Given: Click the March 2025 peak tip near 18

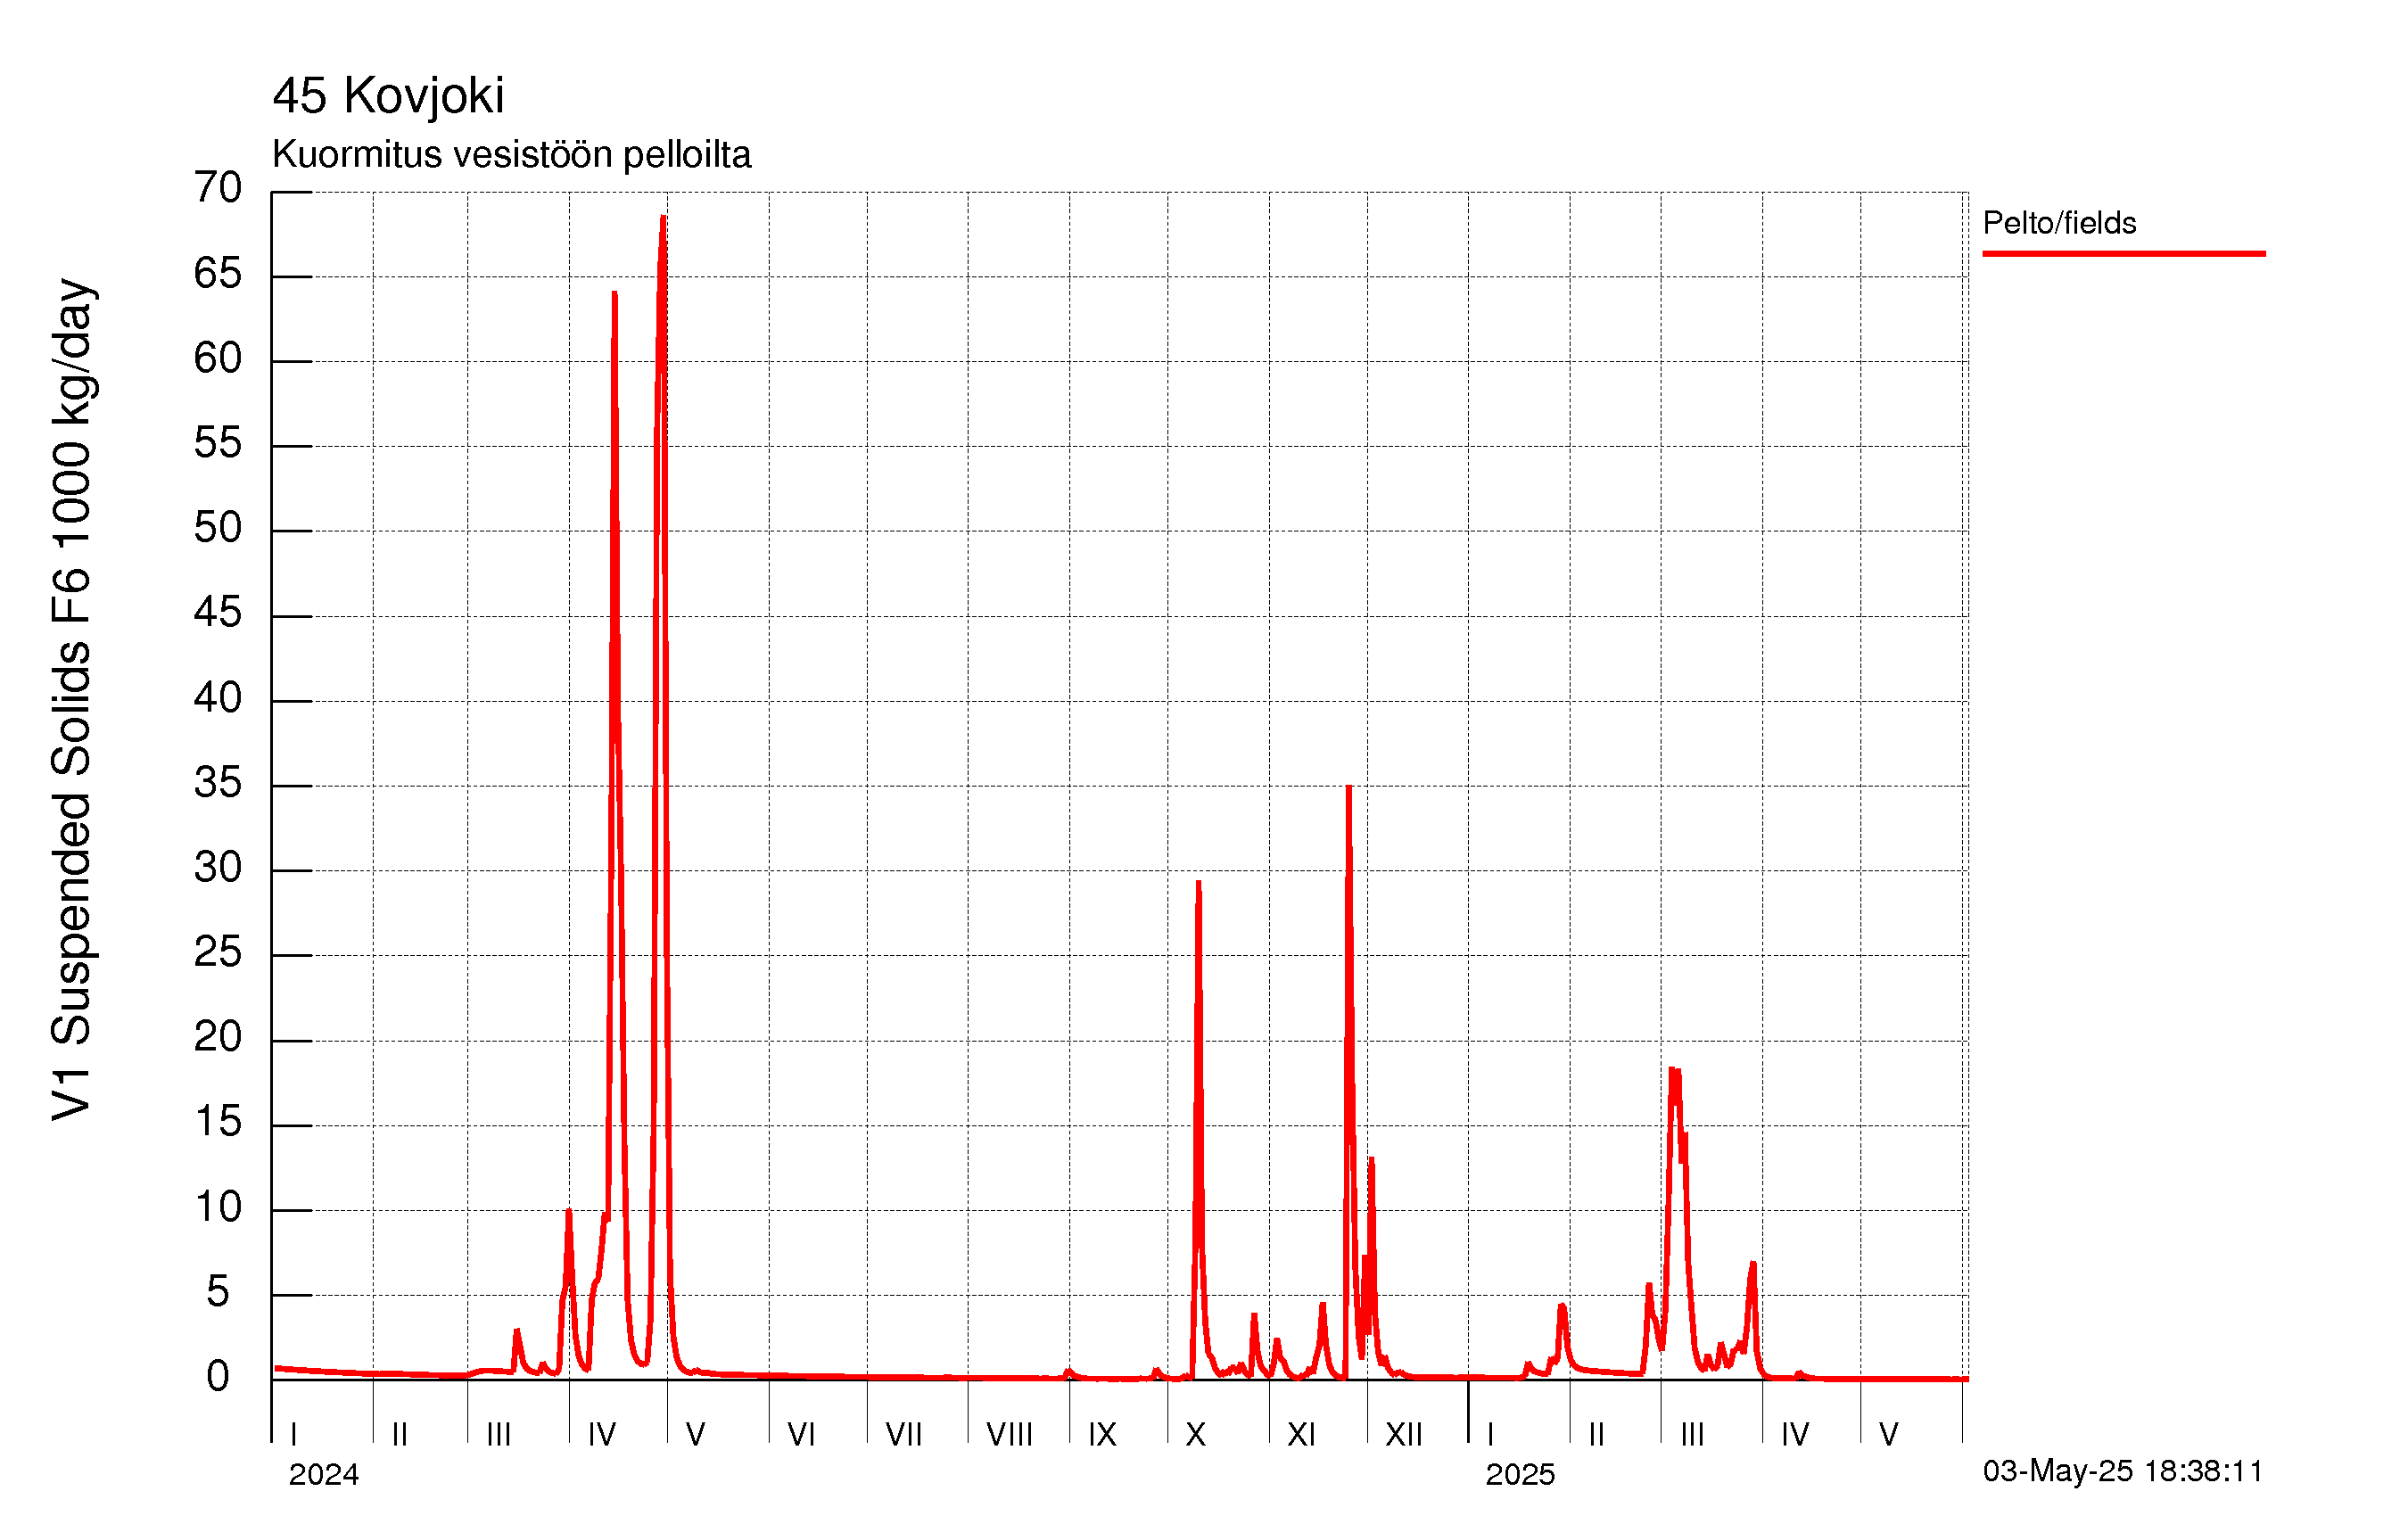Looking at the screenshot, I should pyautogui.click(x=1674, y=1070).
